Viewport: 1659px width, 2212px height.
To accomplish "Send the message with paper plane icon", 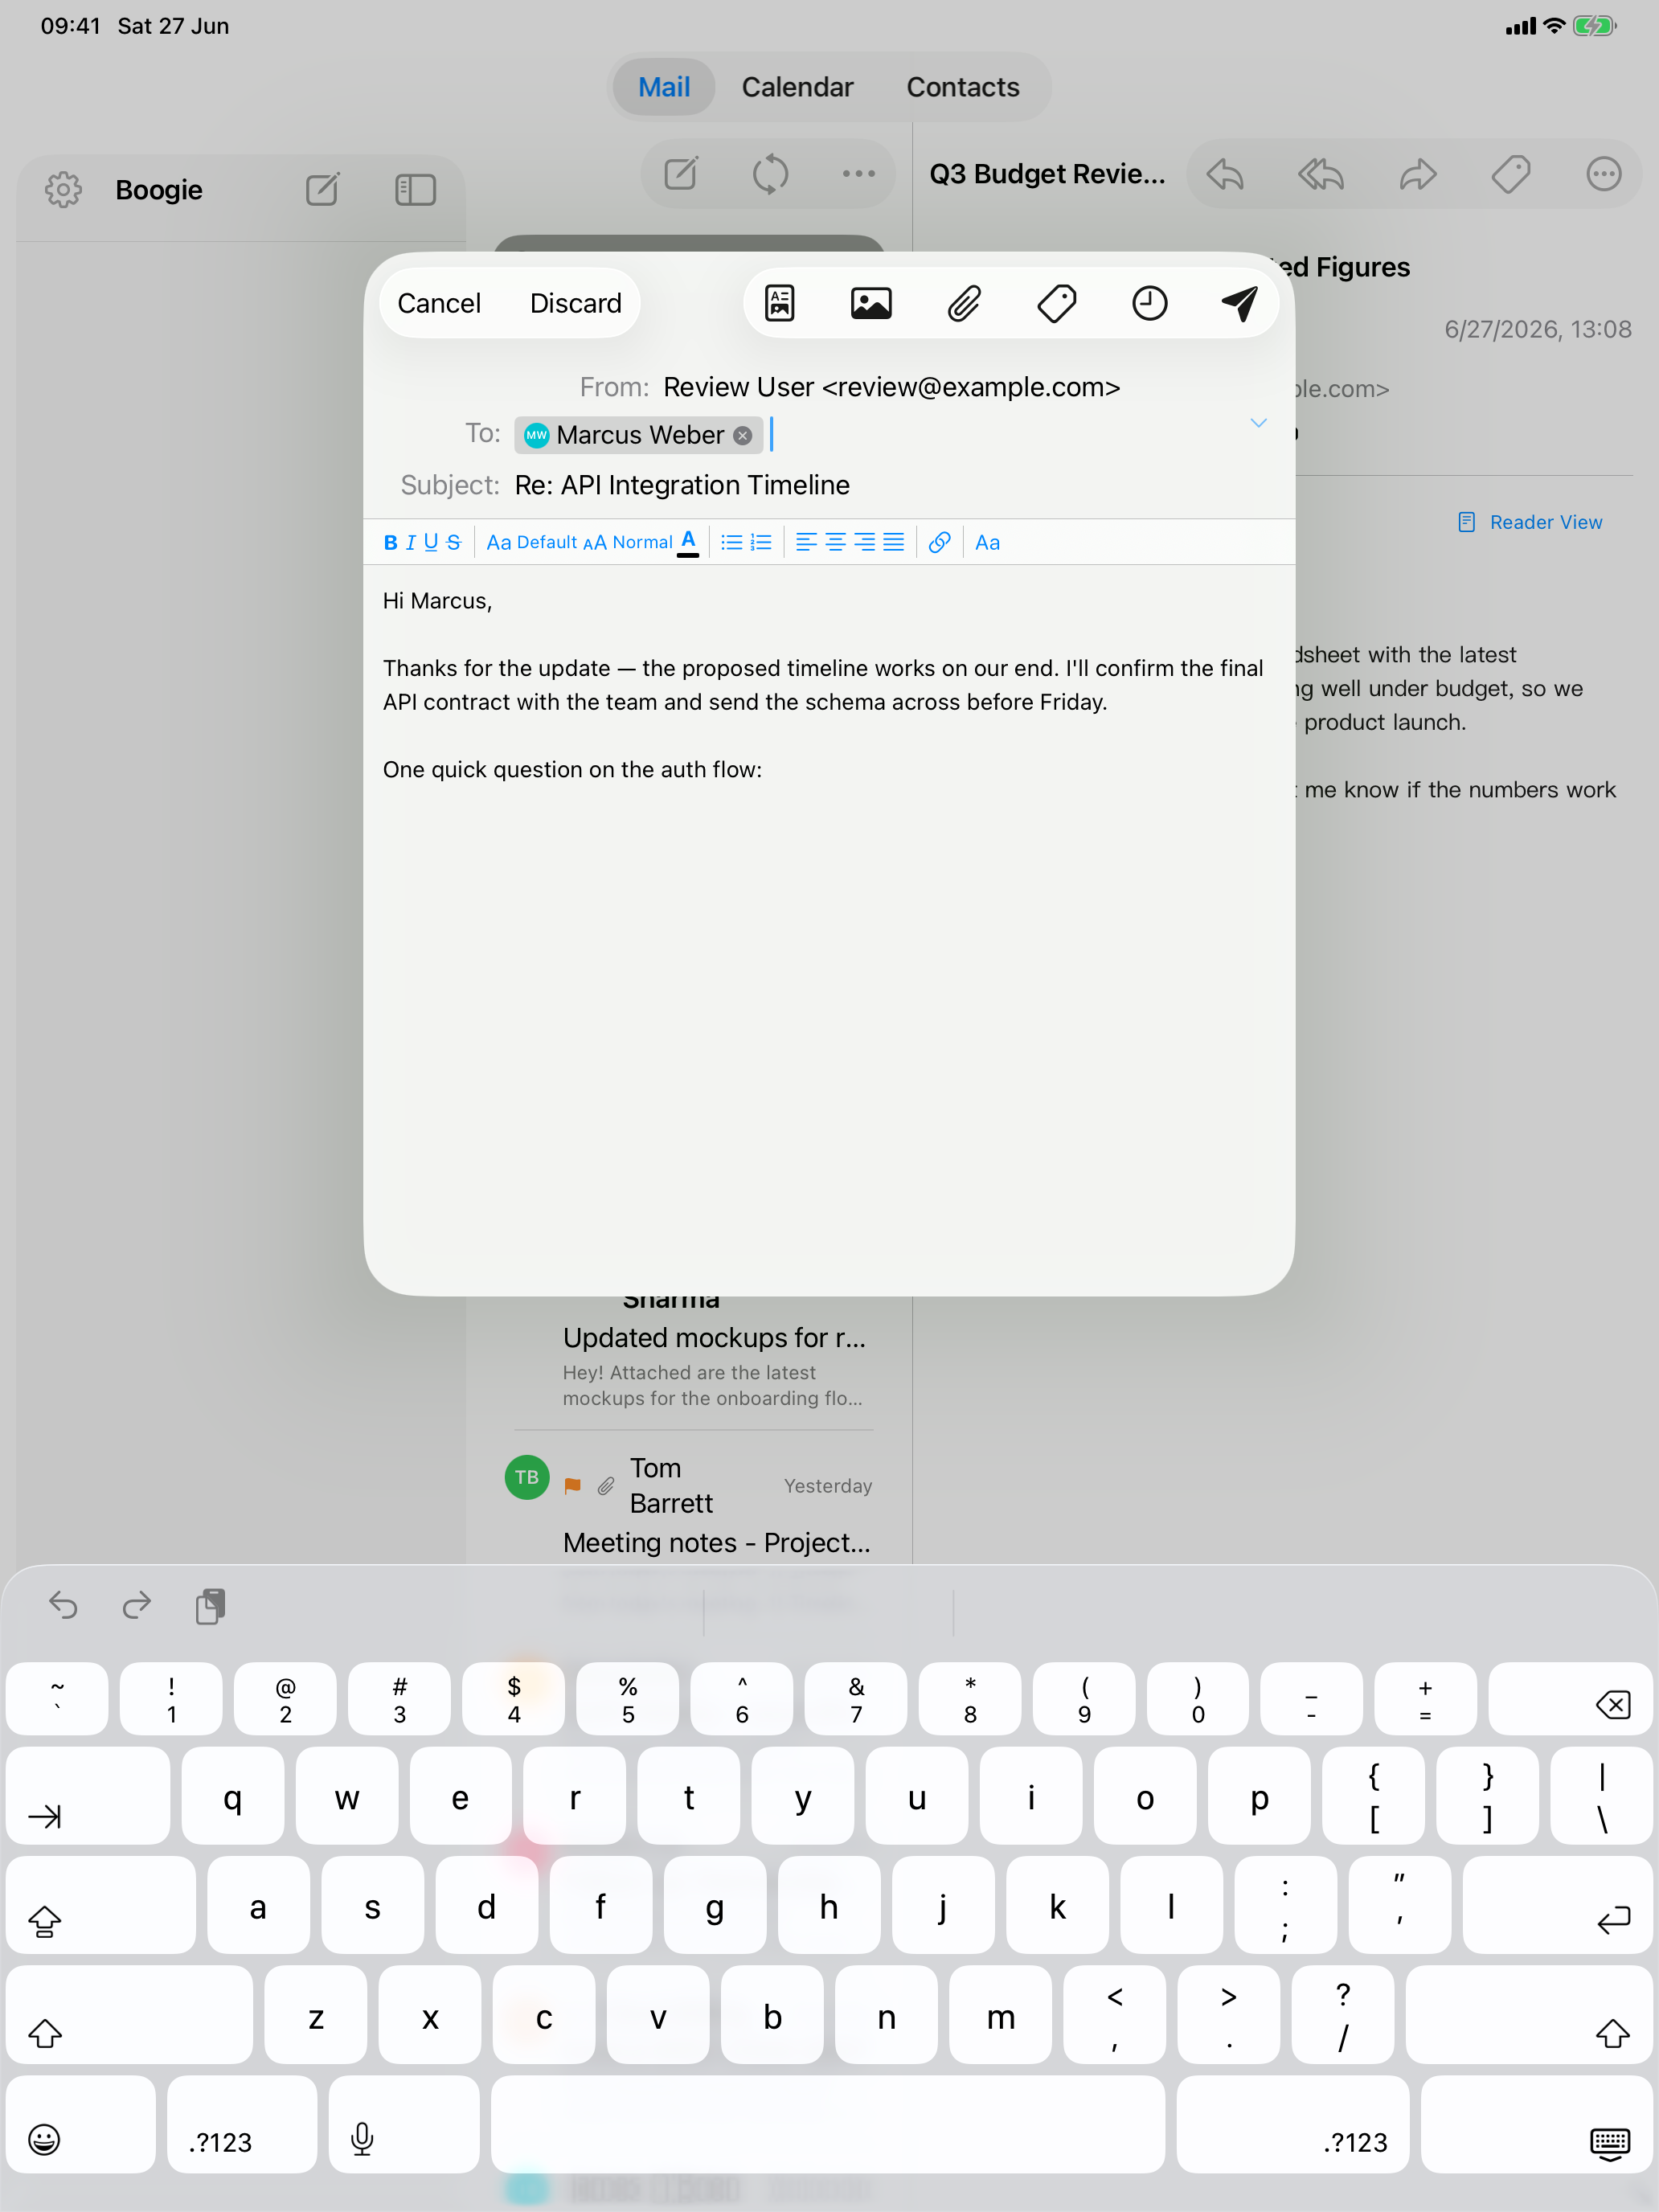I will click(1240, 303).
